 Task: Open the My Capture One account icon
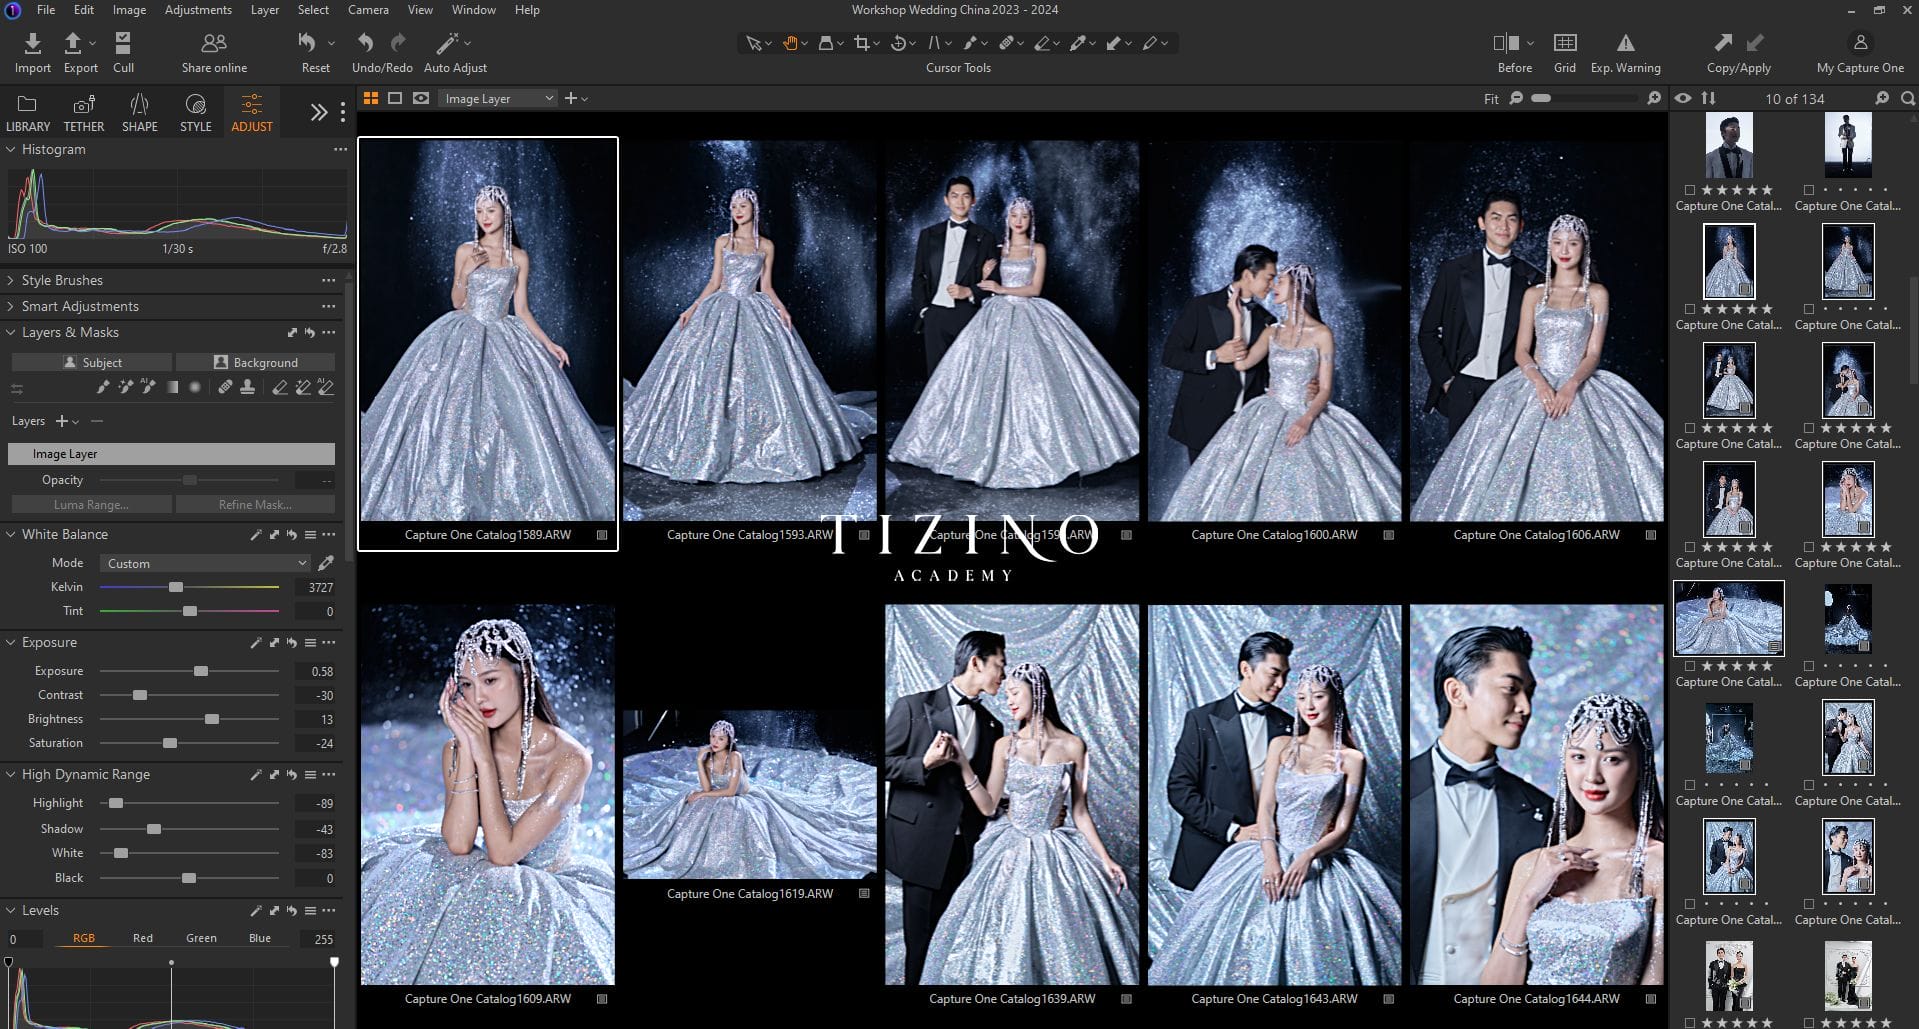tap(1860, 43)
